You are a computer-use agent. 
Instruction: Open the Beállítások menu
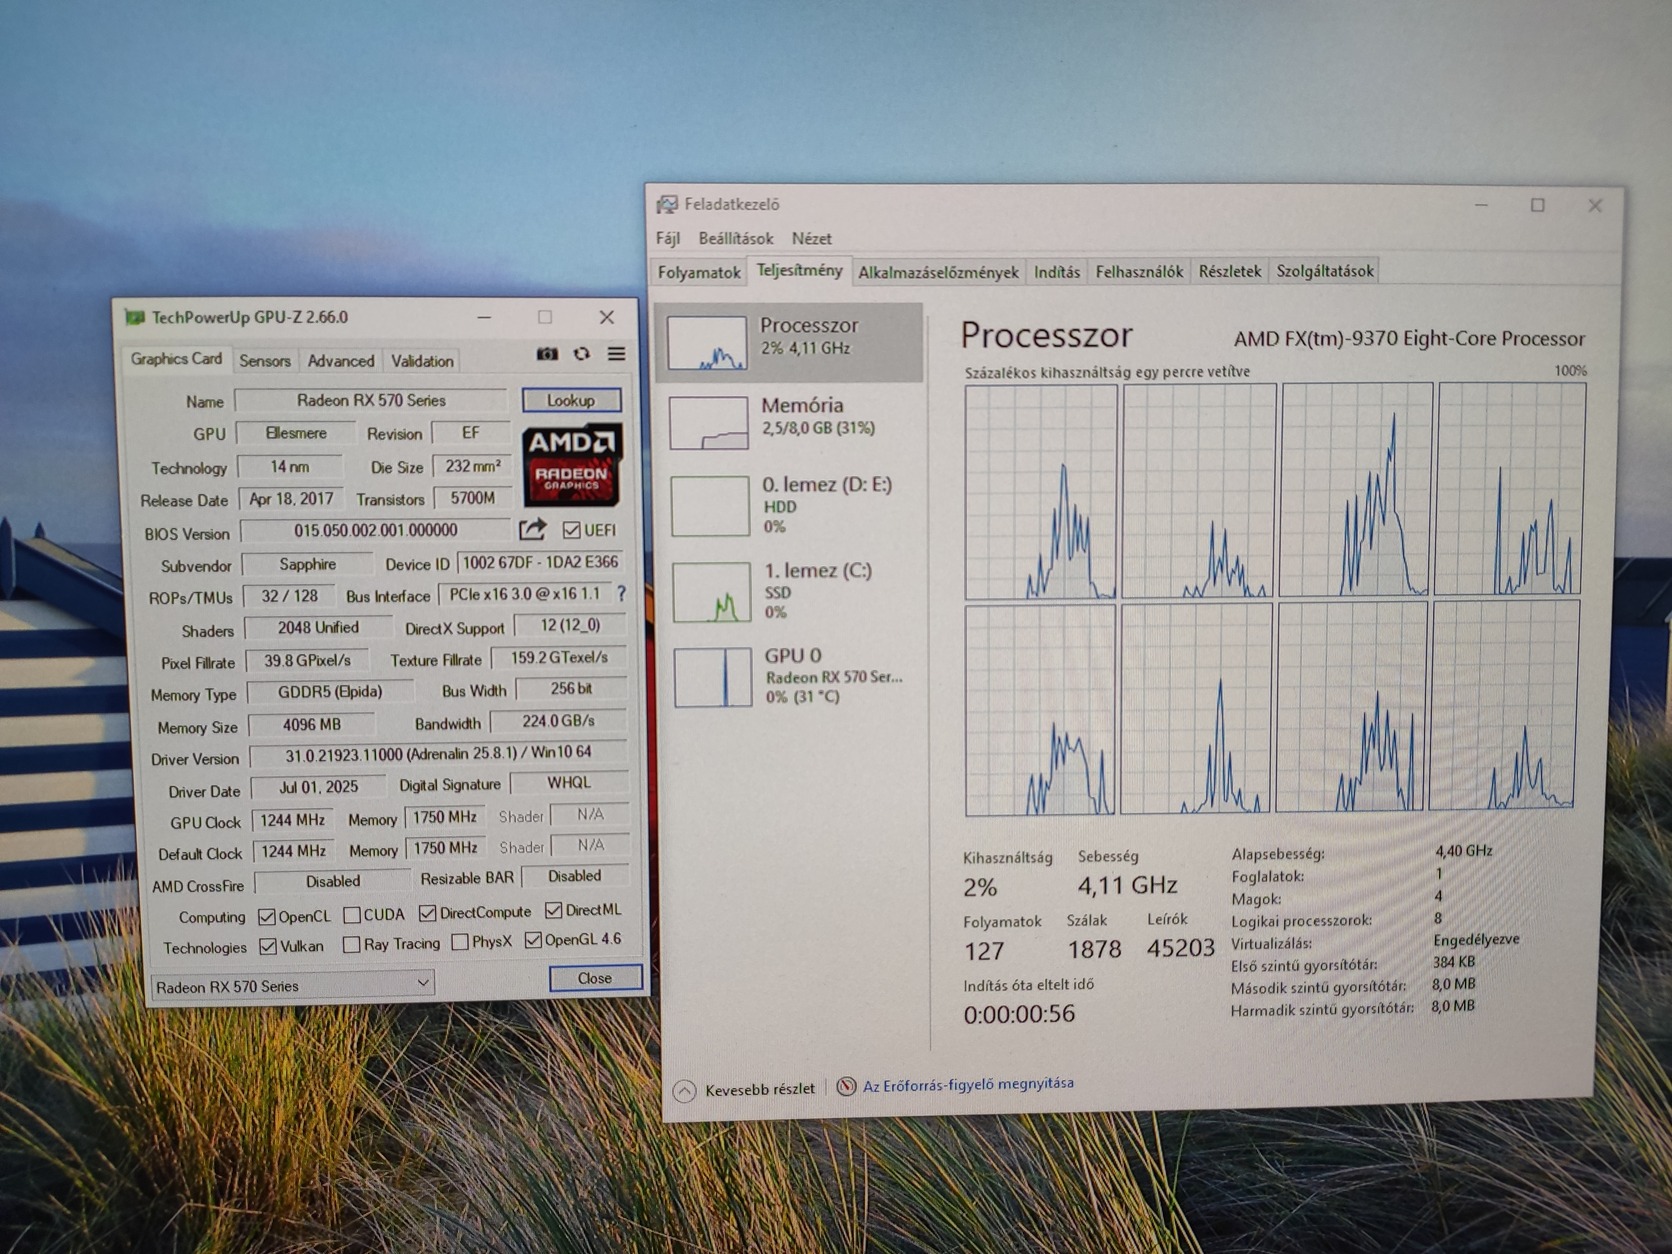click(x=736, y=239)
